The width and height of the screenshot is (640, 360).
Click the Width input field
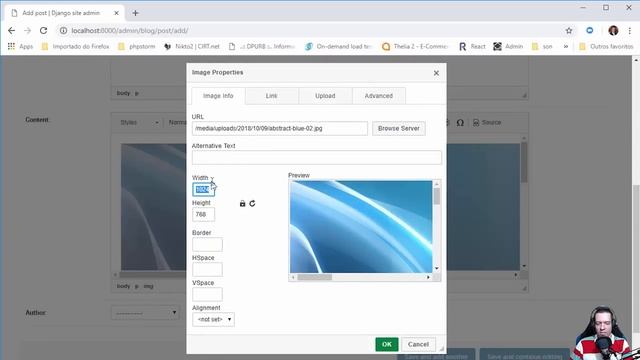coord(203,189)
